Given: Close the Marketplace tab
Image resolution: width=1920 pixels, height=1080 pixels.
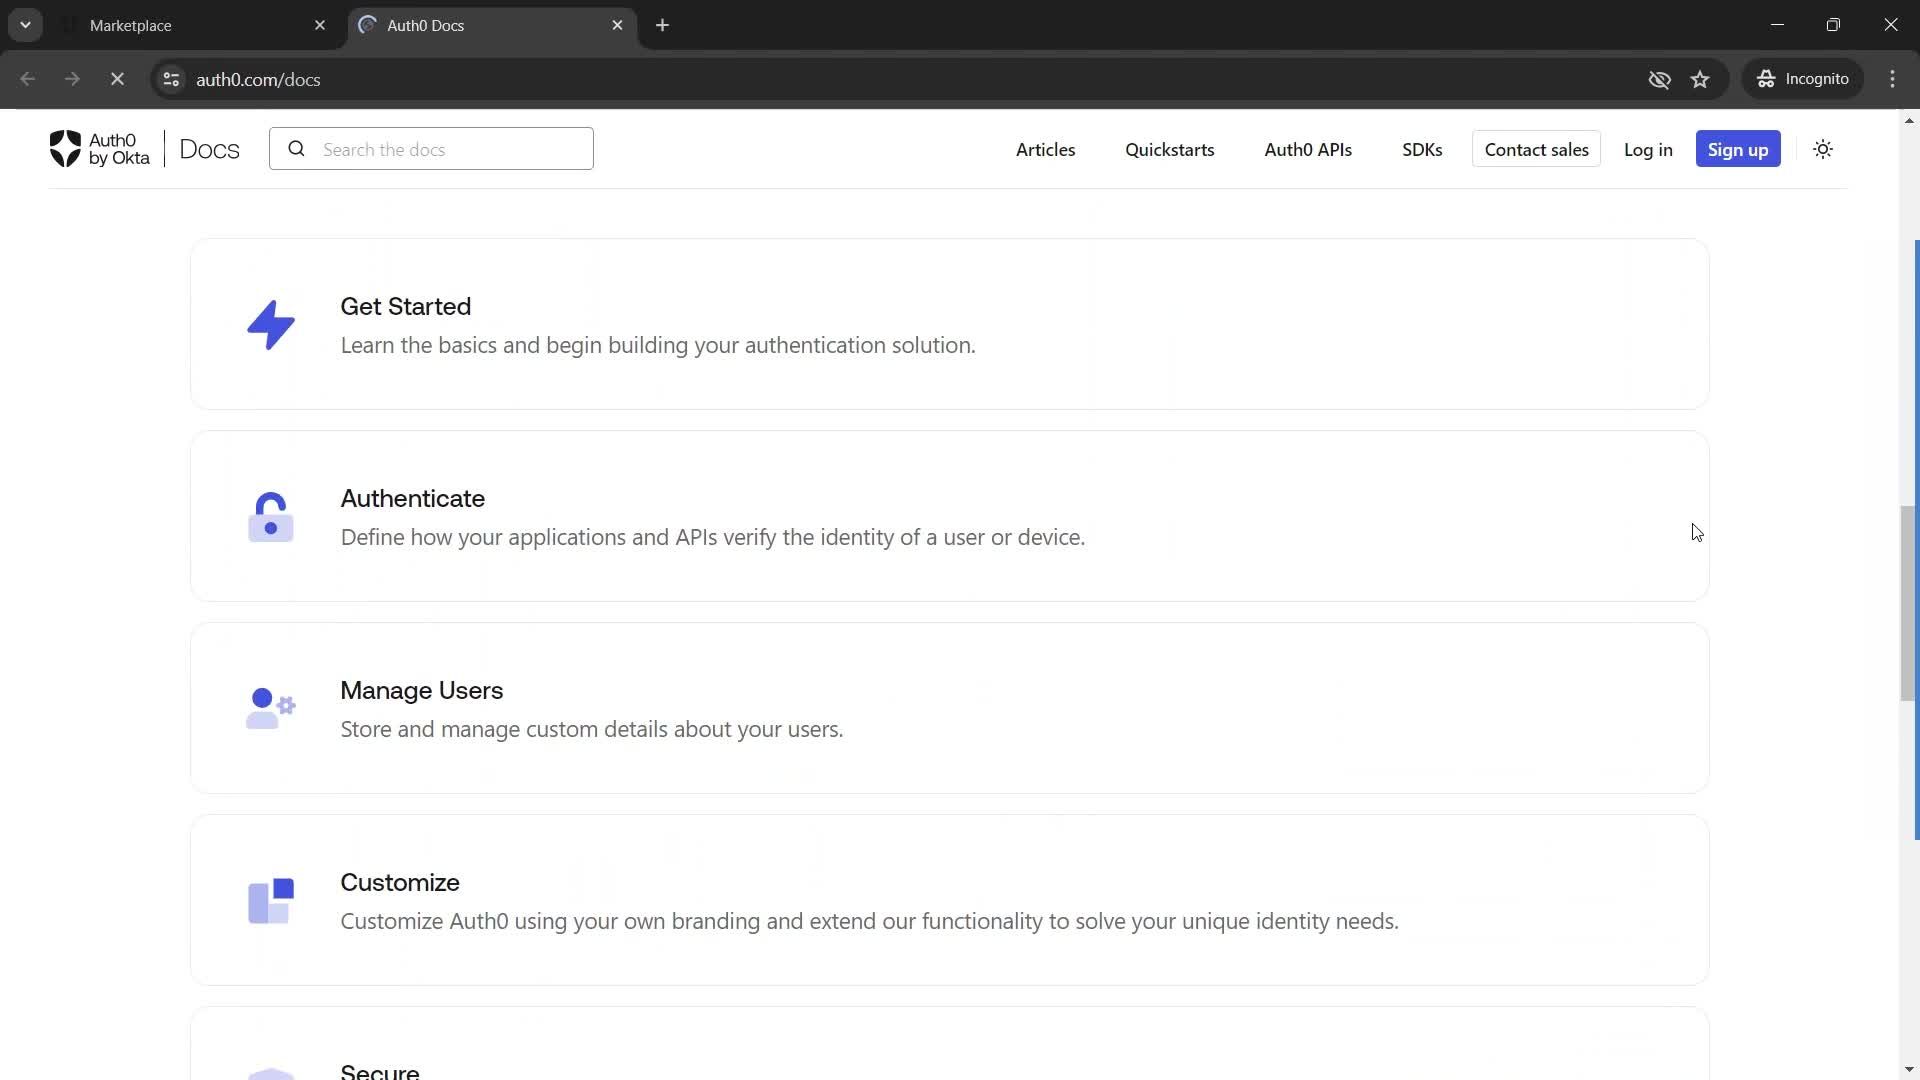Looking at the screenshot, I should click(320, 25).
